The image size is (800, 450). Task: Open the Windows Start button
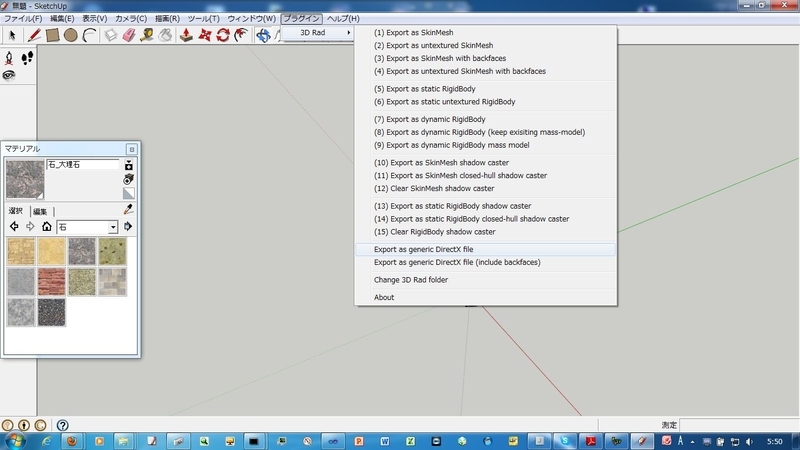pyautogui.click(x=14, y=441)
